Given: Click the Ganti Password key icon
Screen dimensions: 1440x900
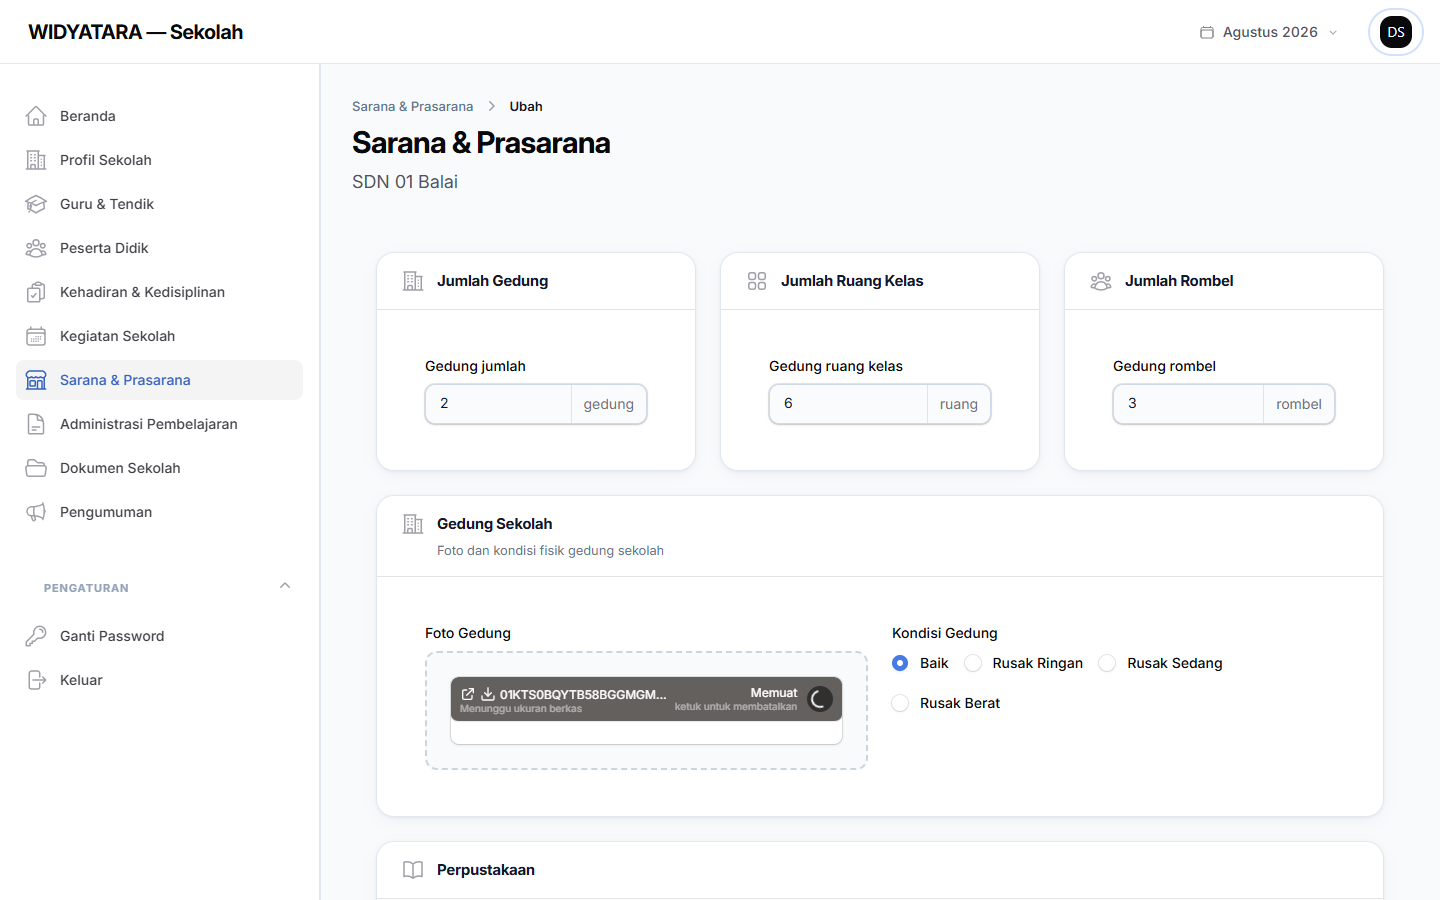Looking at the screenshot, I should (x=36, y=636).
